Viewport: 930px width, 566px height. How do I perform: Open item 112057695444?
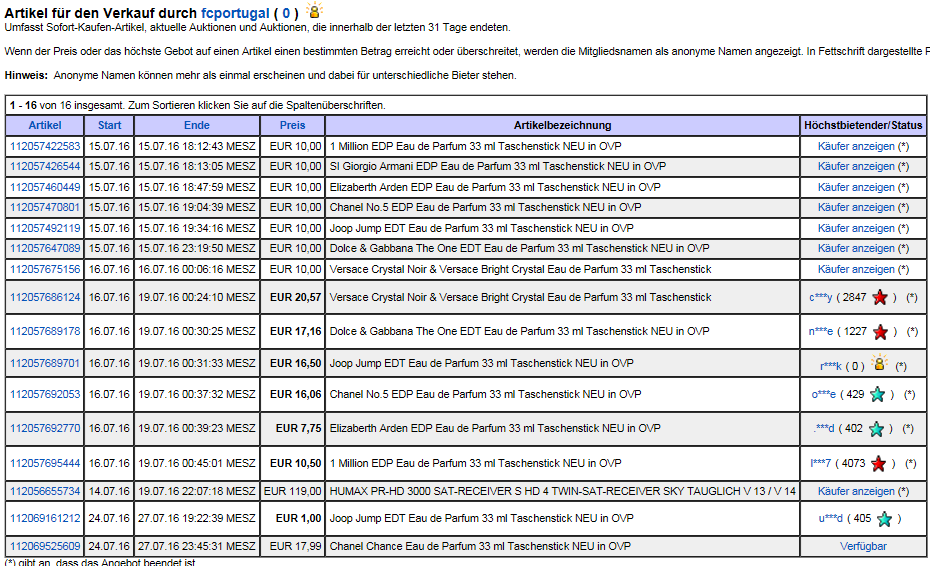coord(45,463)
